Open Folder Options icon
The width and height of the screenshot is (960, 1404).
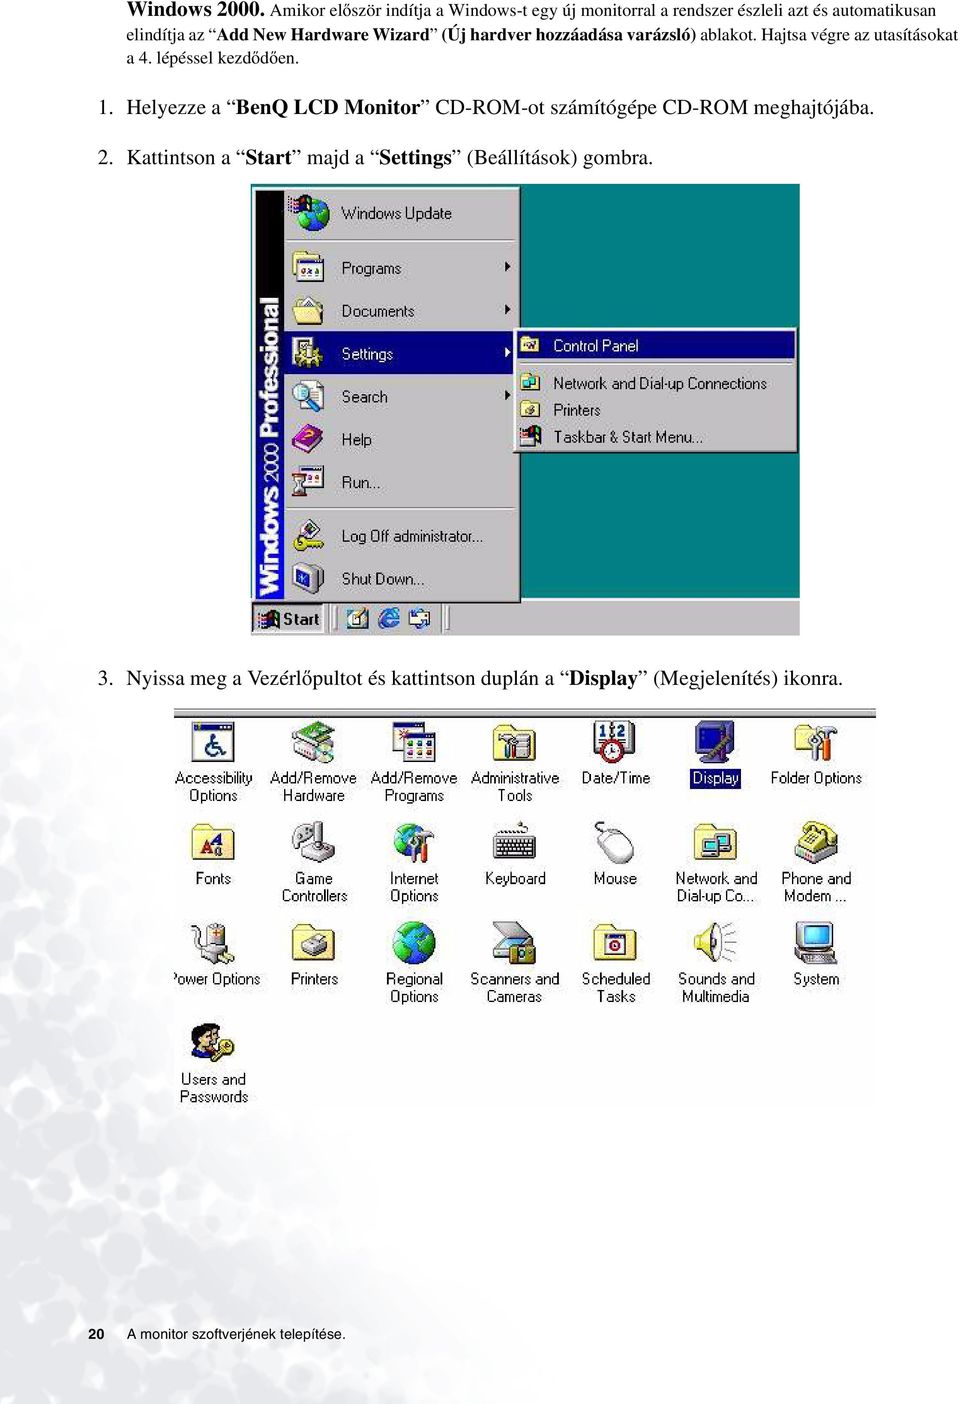[x=815, y=743]
